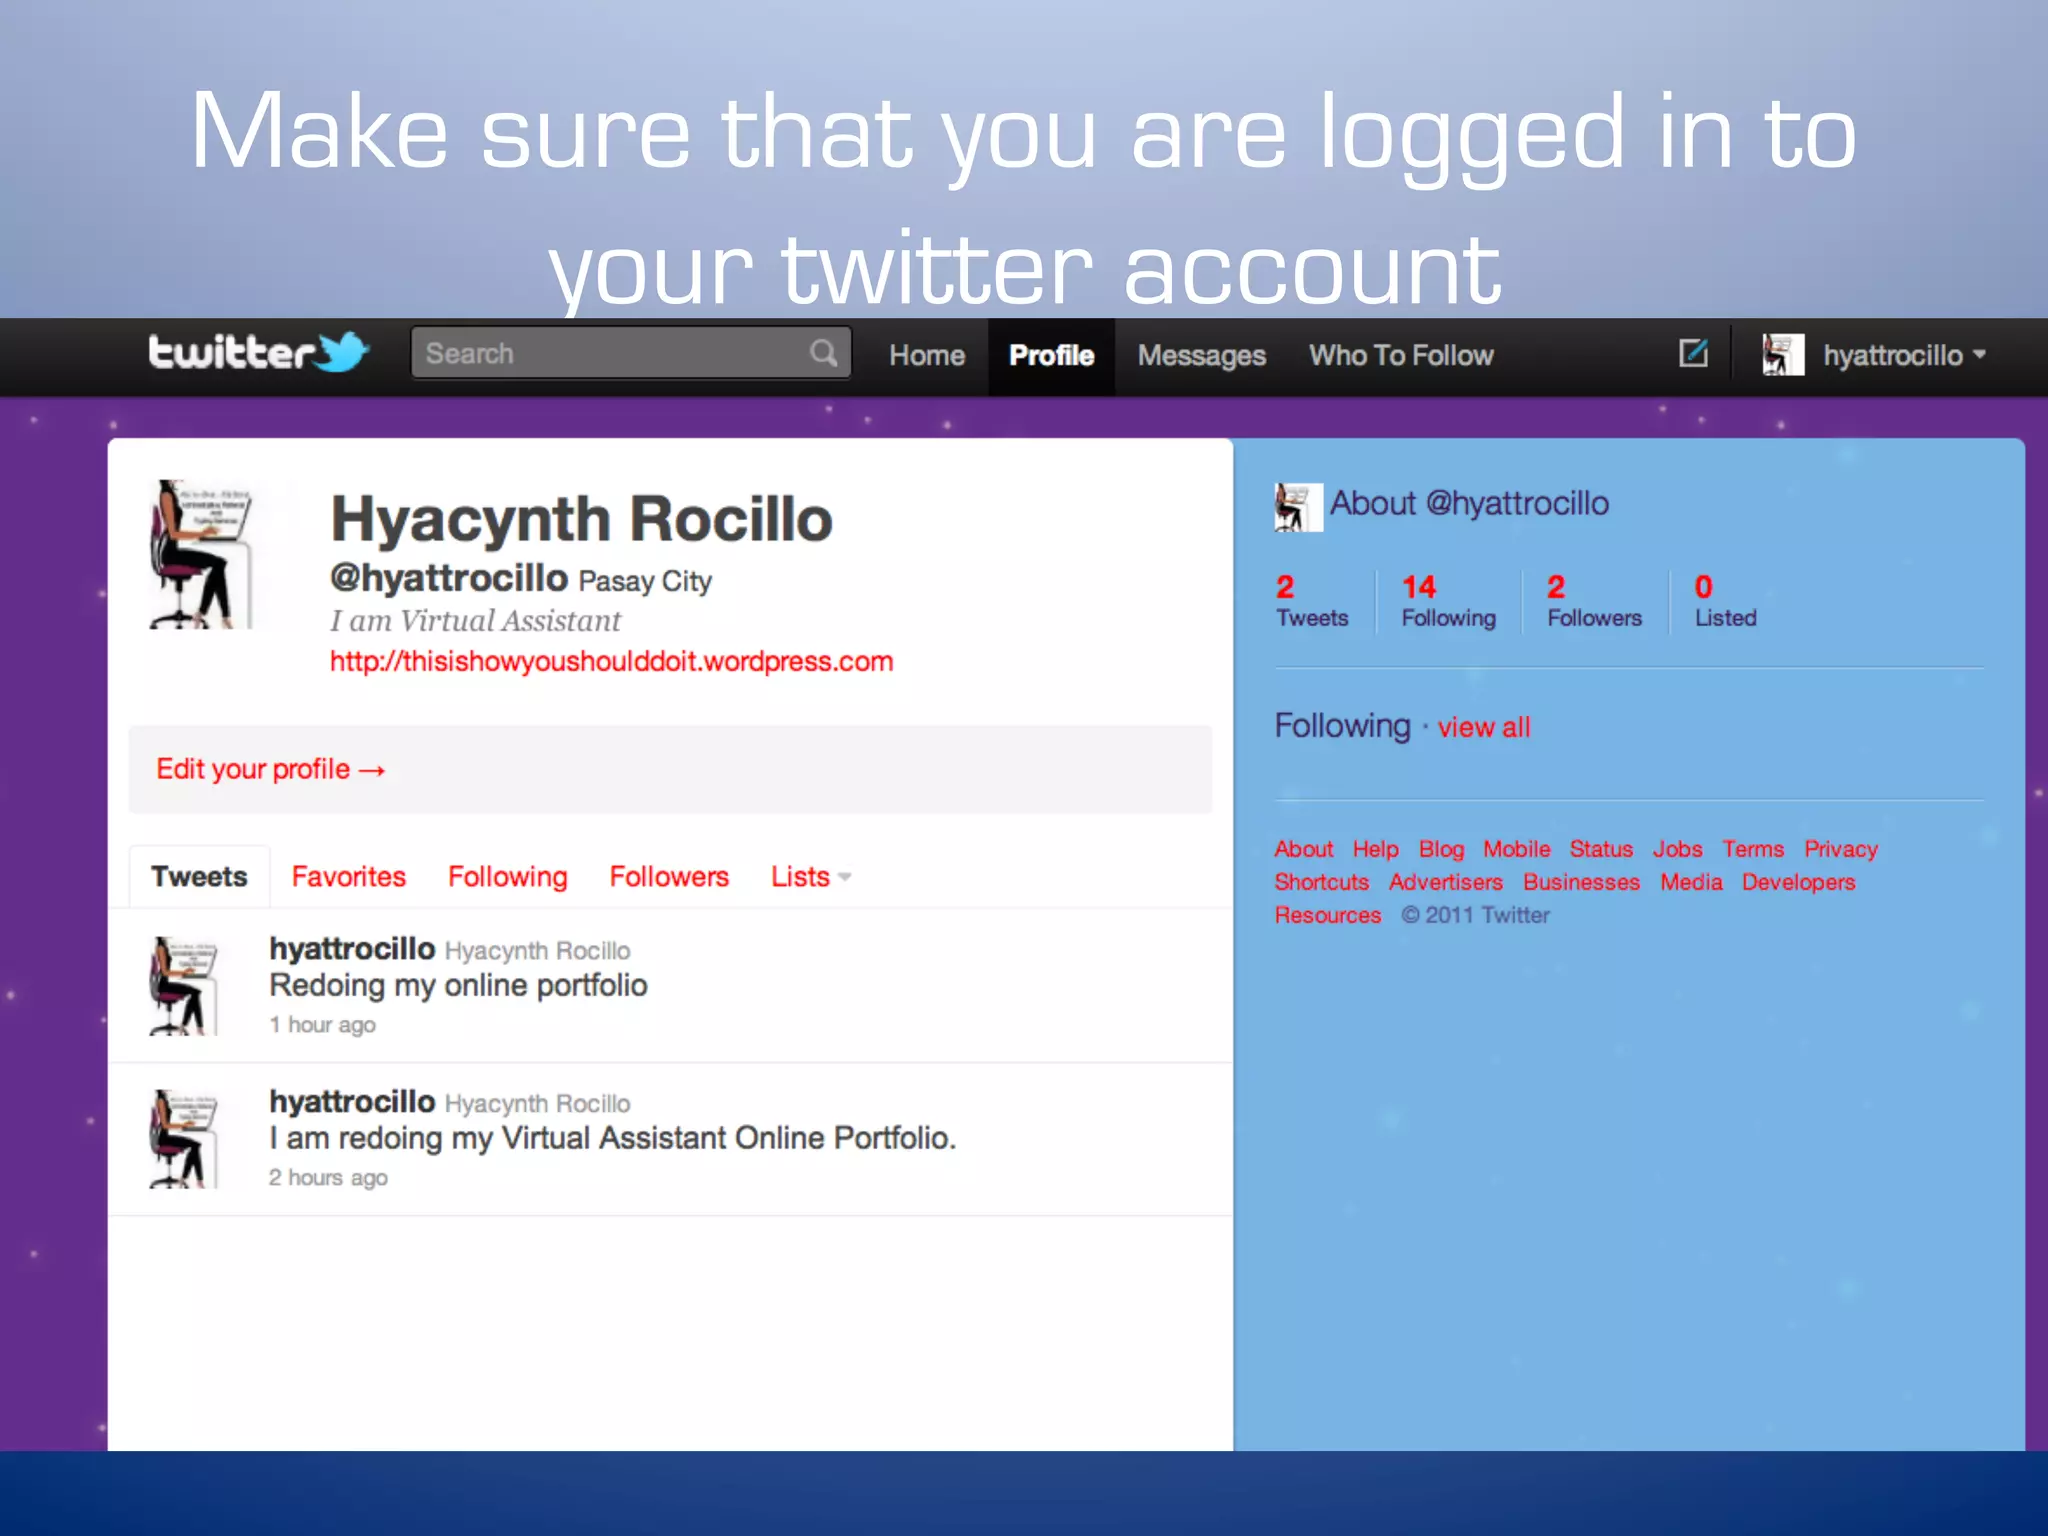Open the thisishowyoushoulddoit.wordpress.com link
The image size is (2048, 1536).
[611, 661]
